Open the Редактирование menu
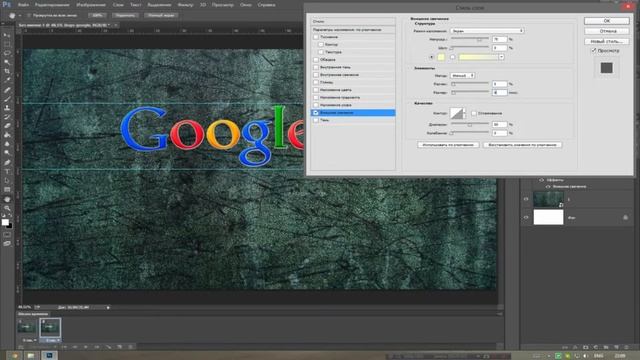This screenshot has height=360, width=640. (52, 5)
